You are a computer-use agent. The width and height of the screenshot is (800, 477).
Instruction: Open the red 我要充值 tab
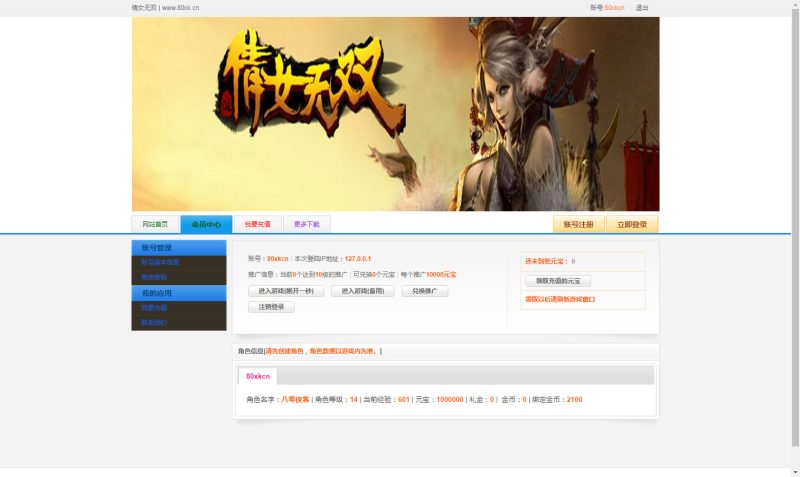pos(258,224)
